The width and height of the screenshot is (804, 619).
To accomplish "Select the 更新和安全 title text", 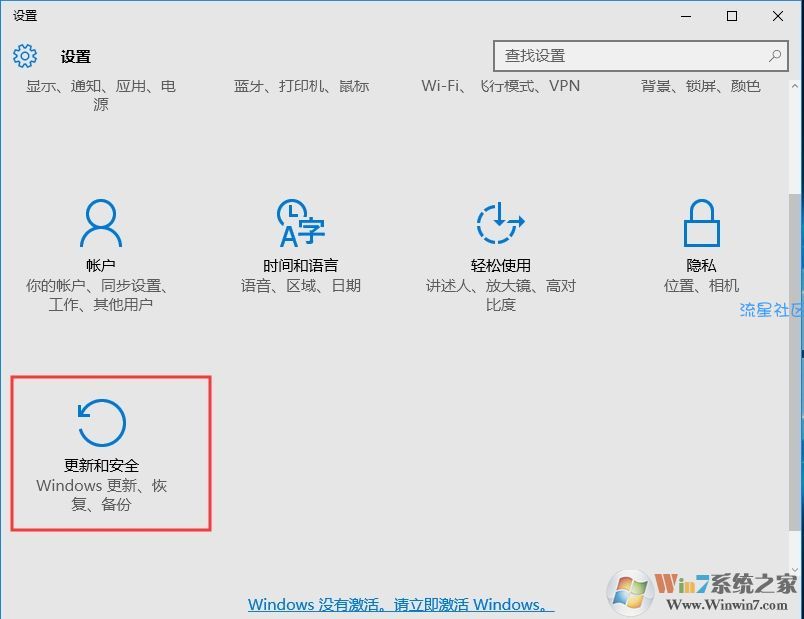I will (x=101, y=465).
